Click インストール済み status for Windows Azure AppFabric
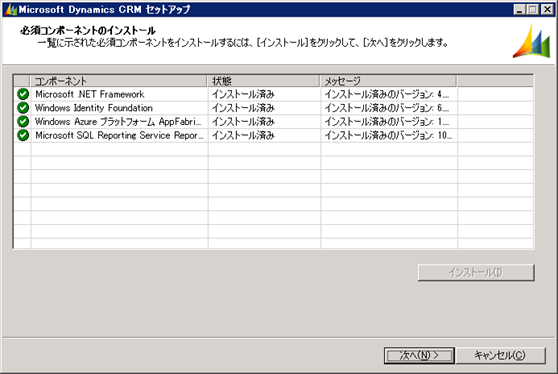The width and height of the screenshot is (558, 374). tap(243, 122)
